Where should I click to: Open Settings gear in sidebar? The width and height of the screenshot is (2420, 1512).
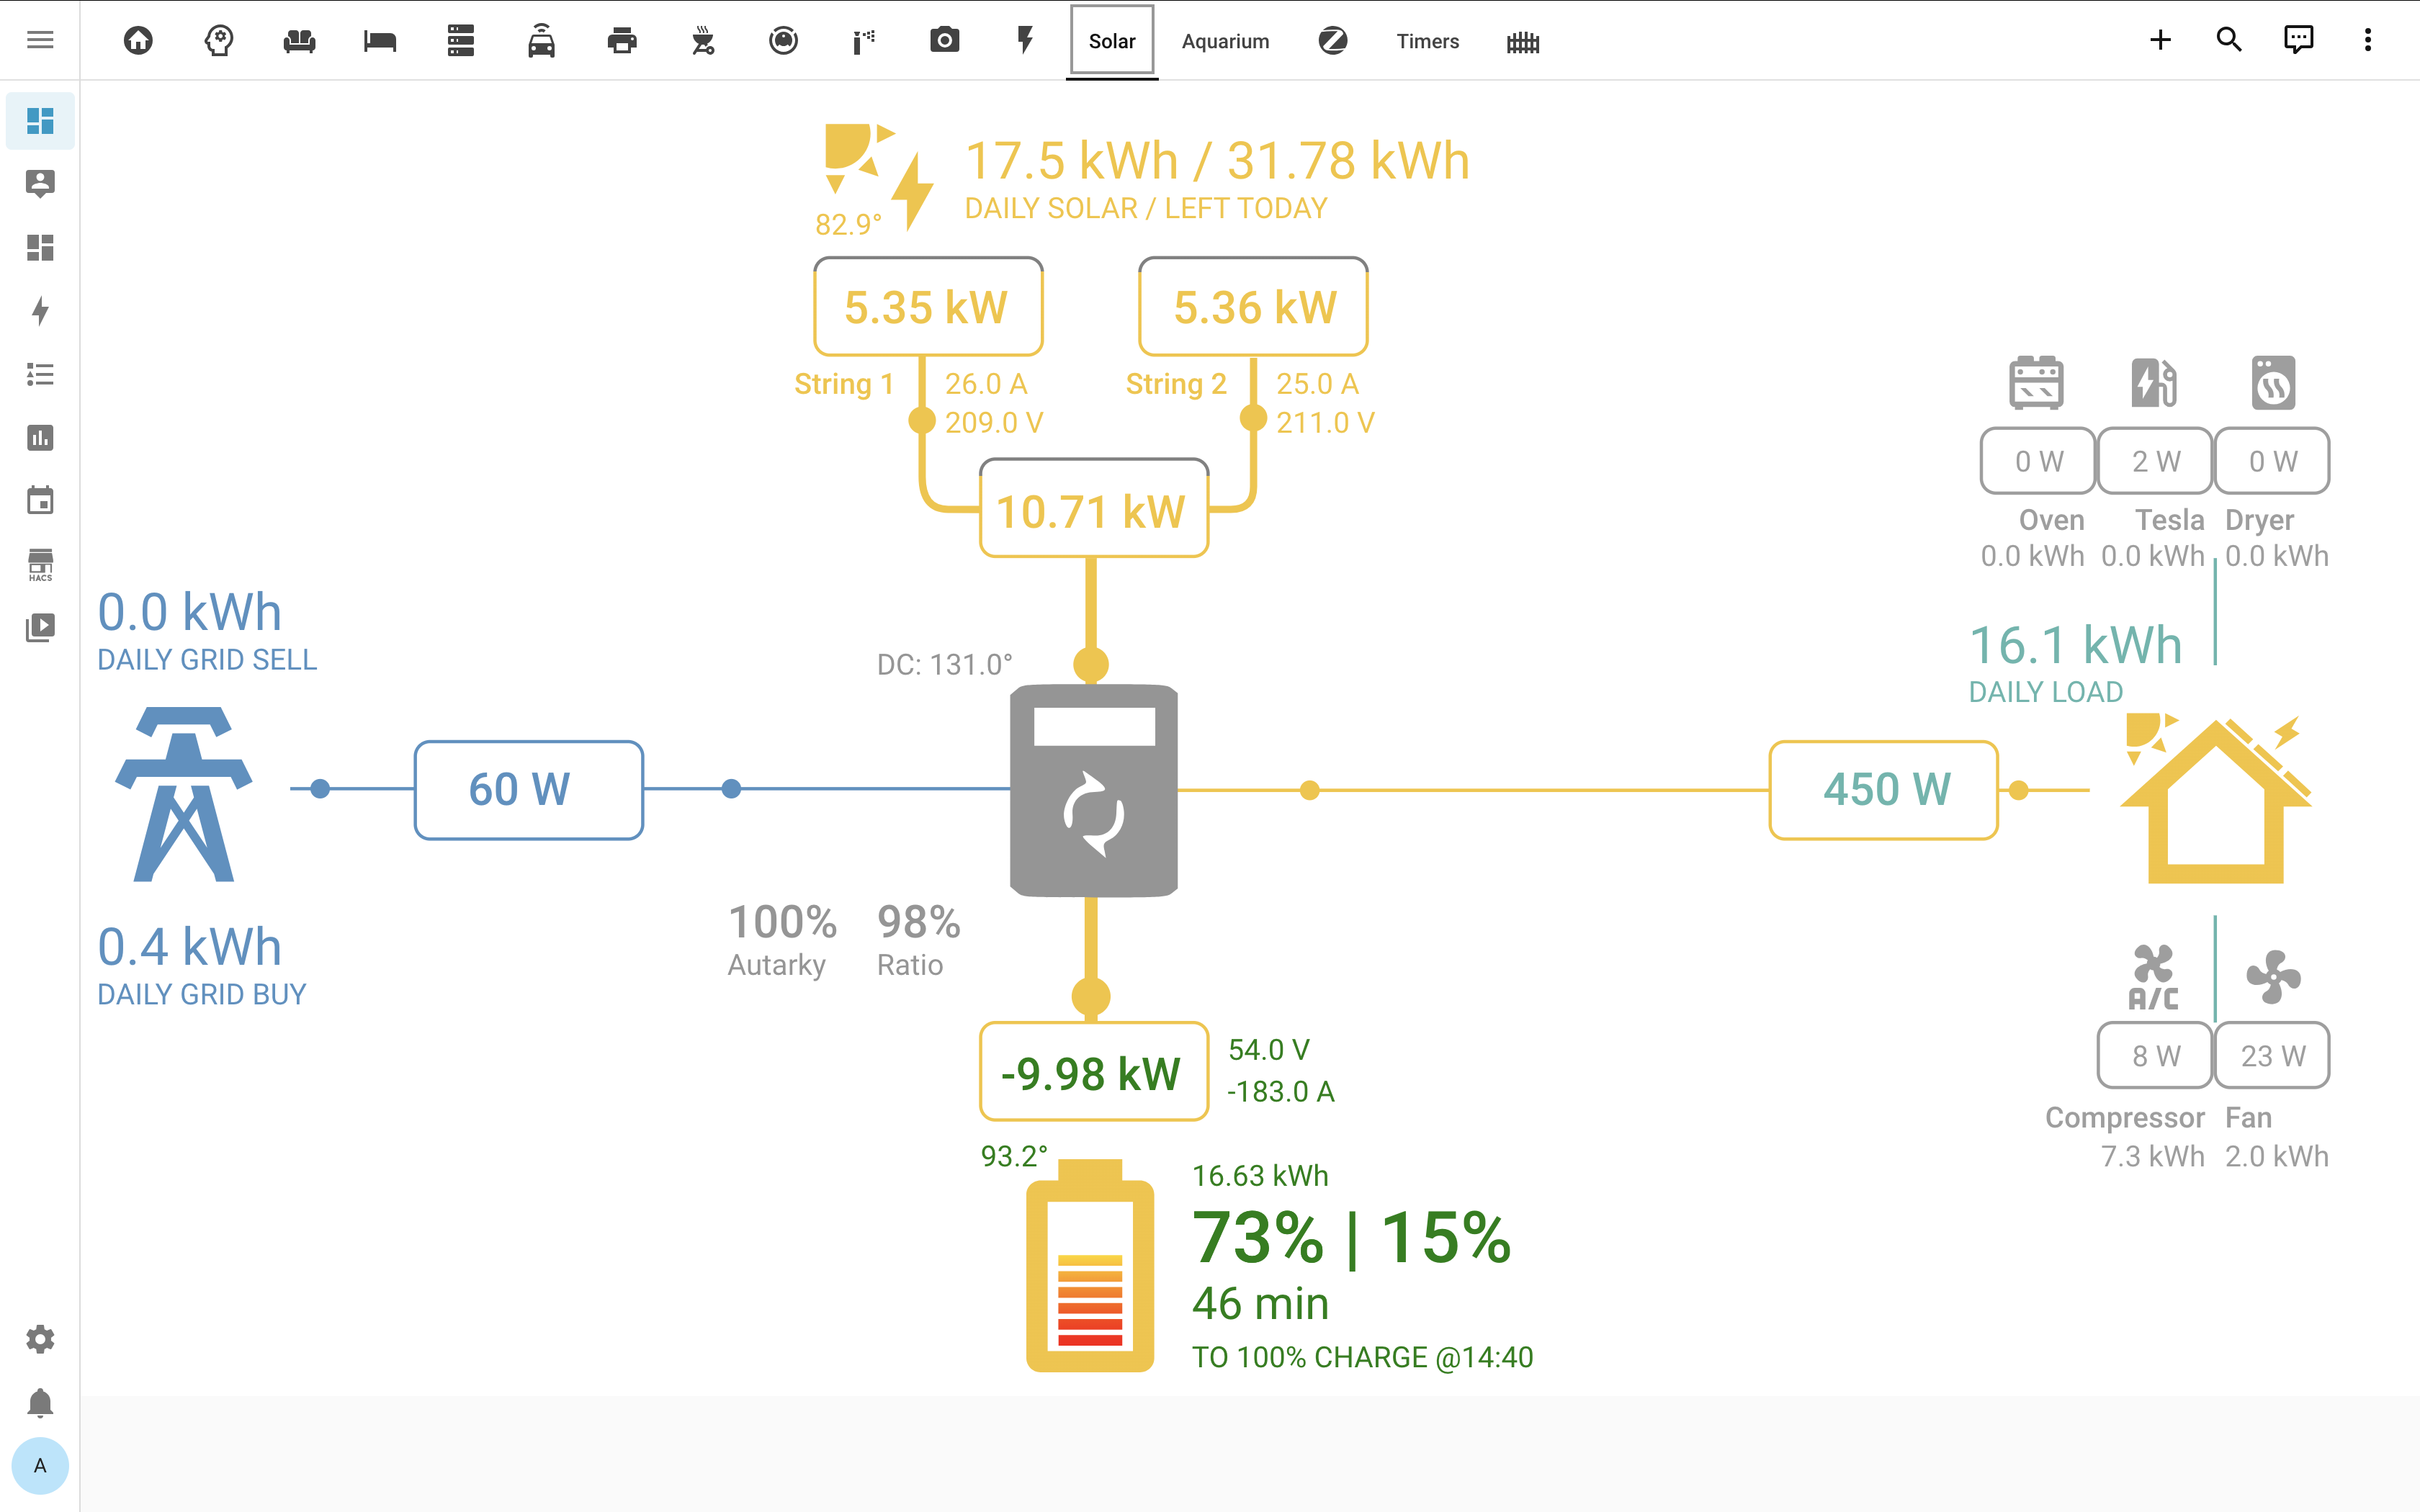[40, 1339]
